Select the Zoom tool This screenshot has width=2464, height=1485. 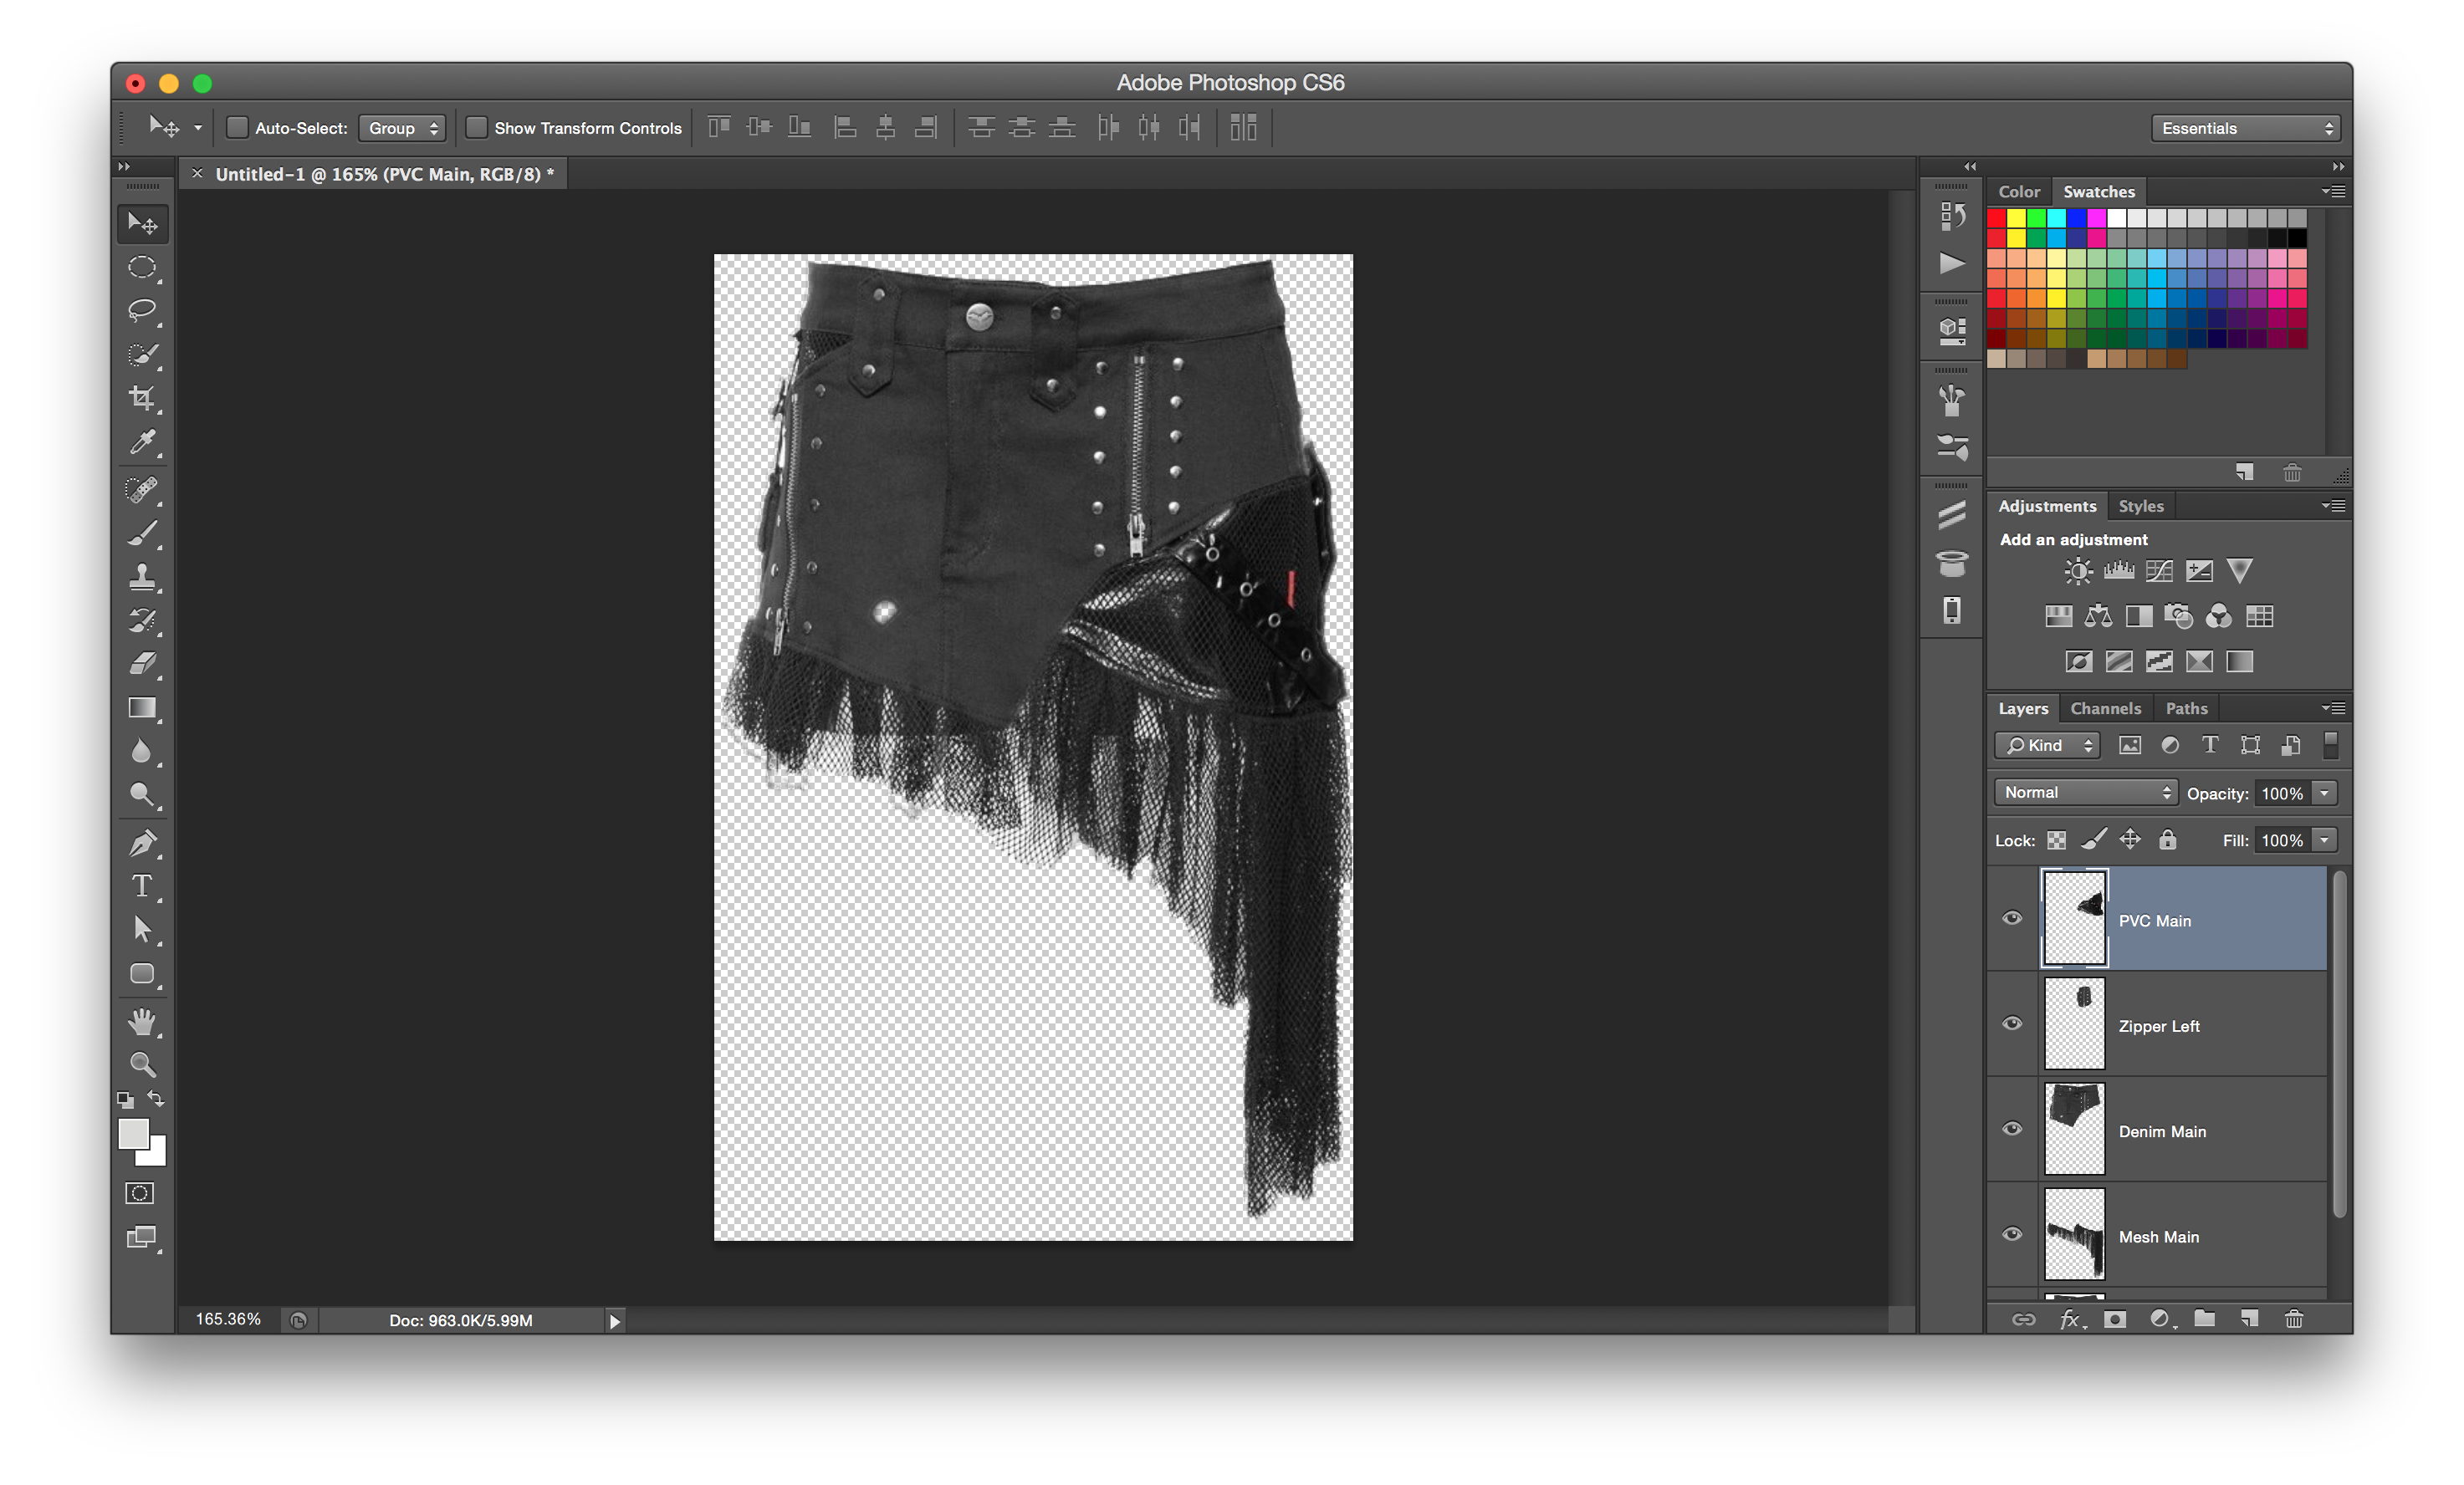point(142,1064)
